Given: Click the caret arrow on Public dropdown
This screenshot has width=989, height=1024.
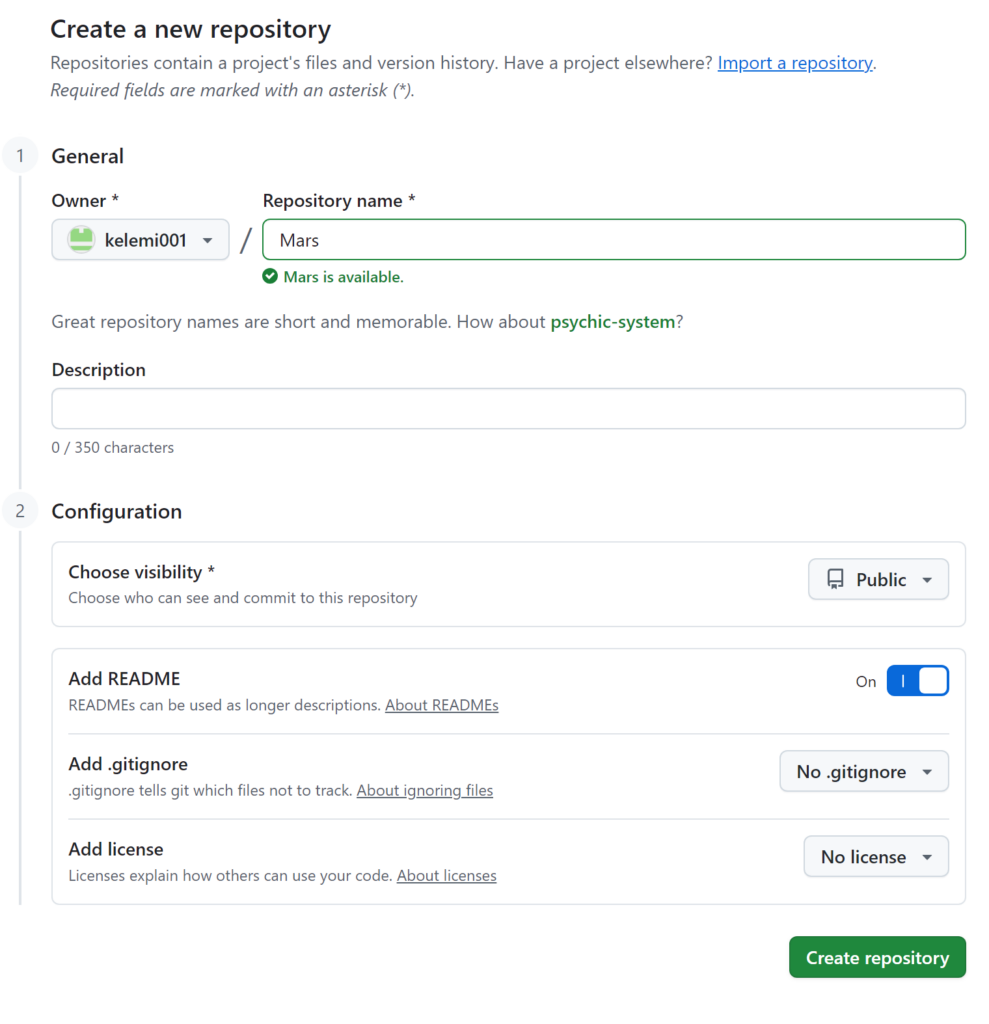Looking at the screenshot, I should (x=927, y=580).
